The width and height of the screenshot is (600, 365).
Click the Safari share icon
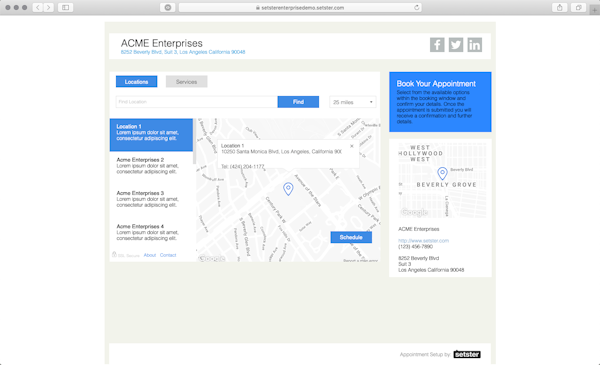pyautogui.click(x=559, y=7)
